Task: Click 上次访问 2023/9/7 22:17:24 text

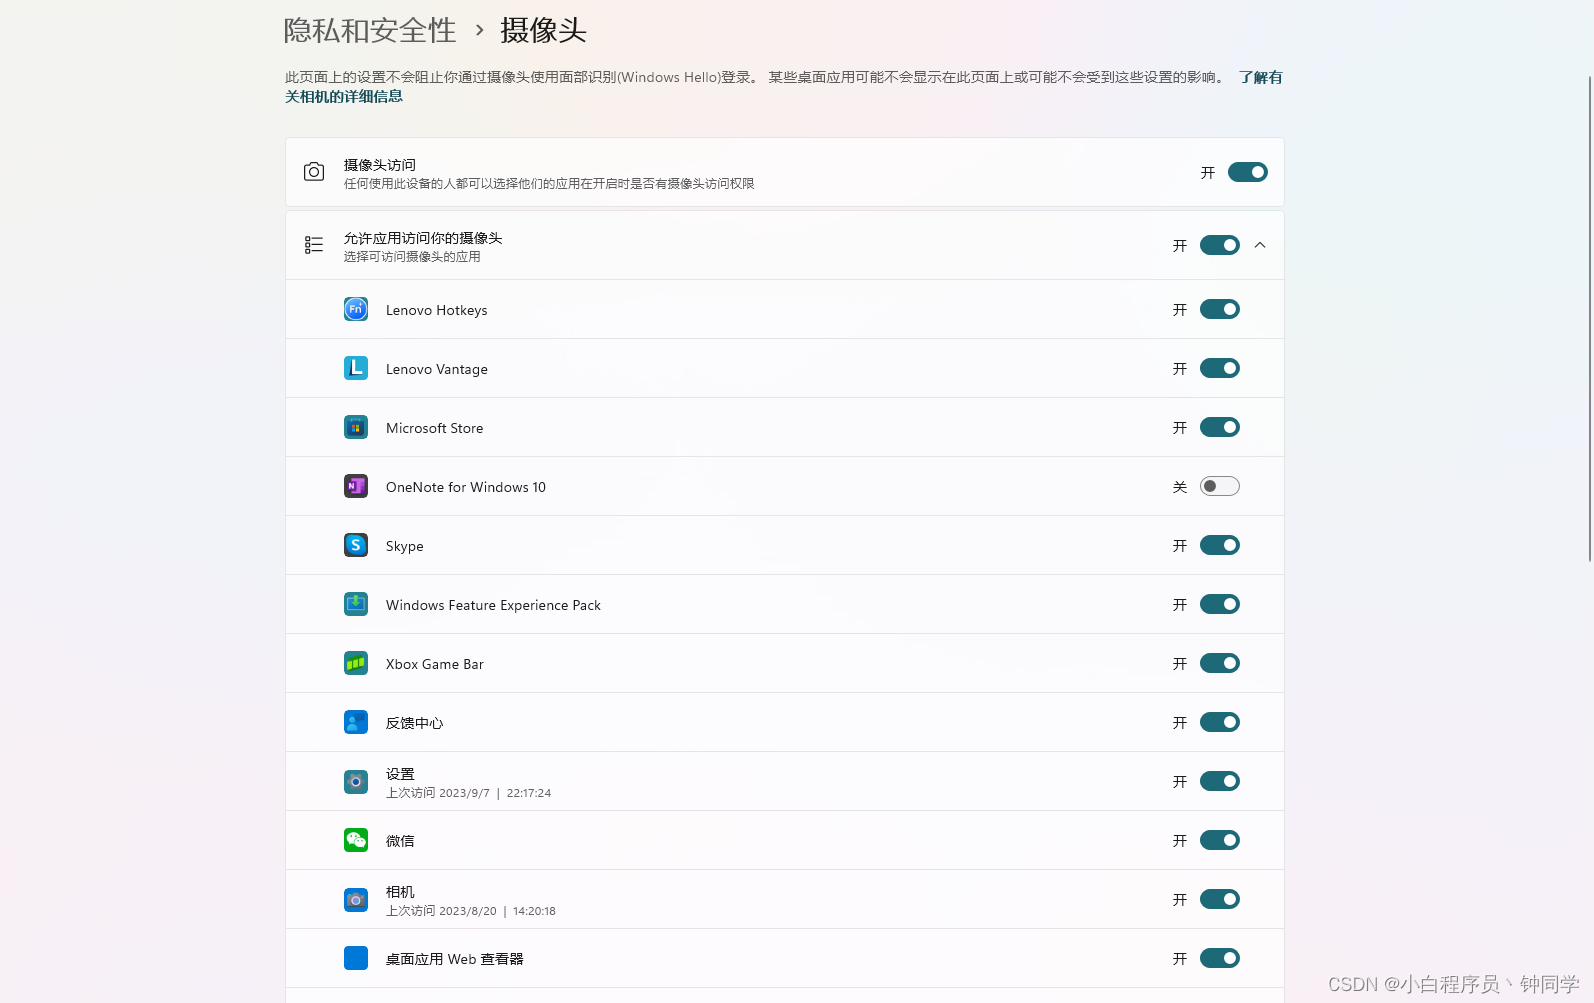Action: 469,793
